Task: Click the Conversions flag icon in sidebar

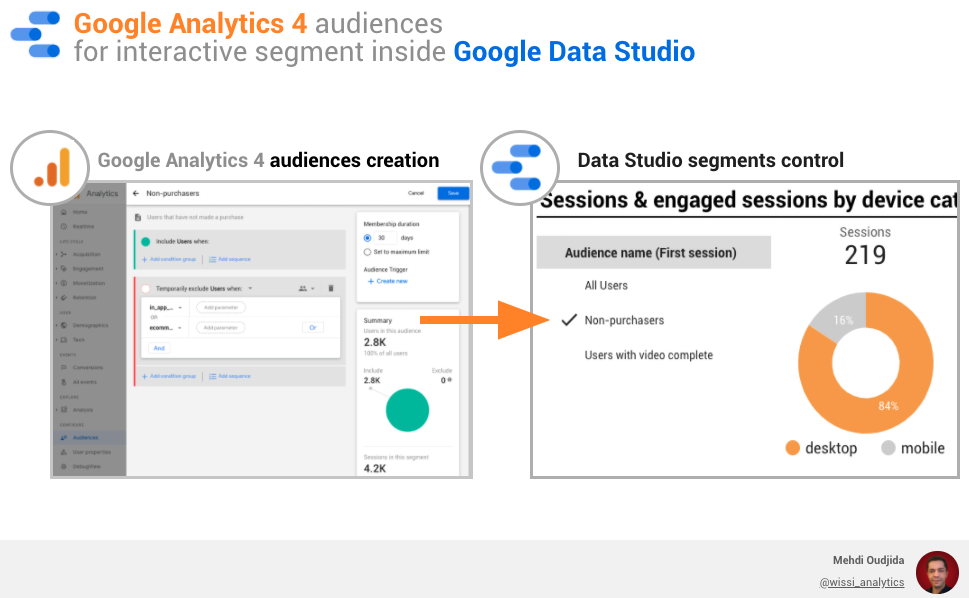Action: (x=64, y=367)
